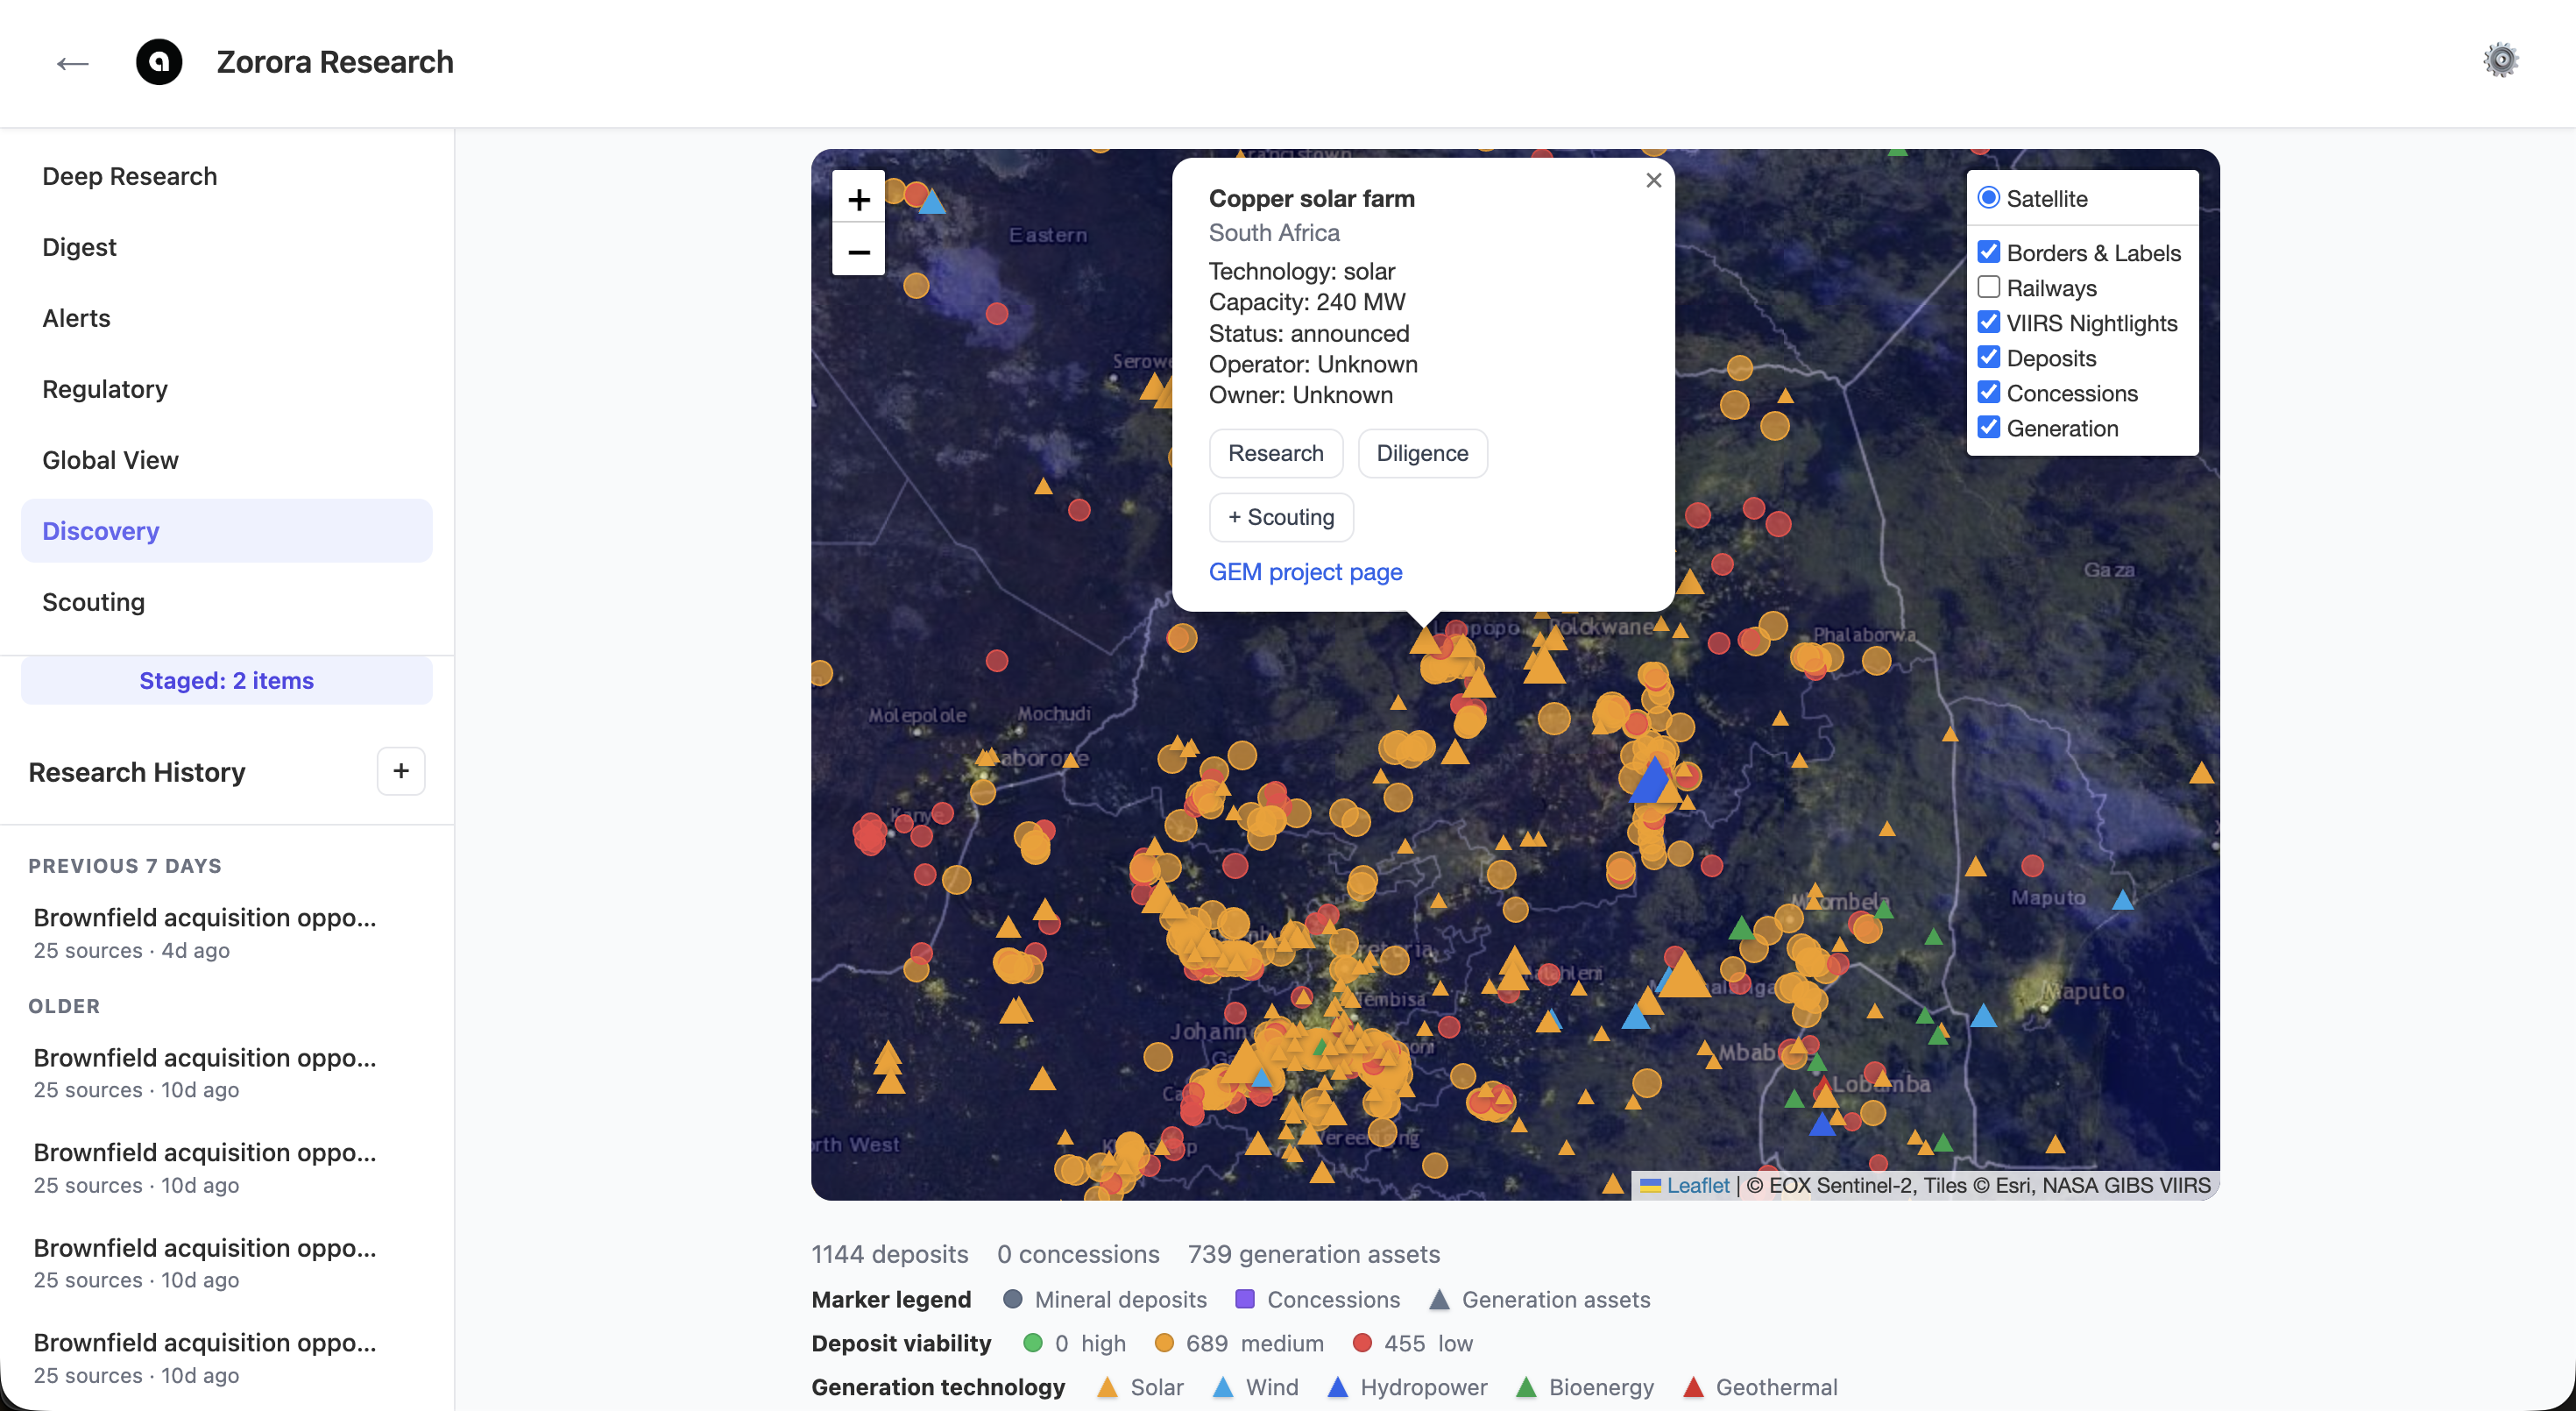Screen dimensions: 2576x1411
Task: Click the Zorora circular logo
Action: tap(159, 62)
